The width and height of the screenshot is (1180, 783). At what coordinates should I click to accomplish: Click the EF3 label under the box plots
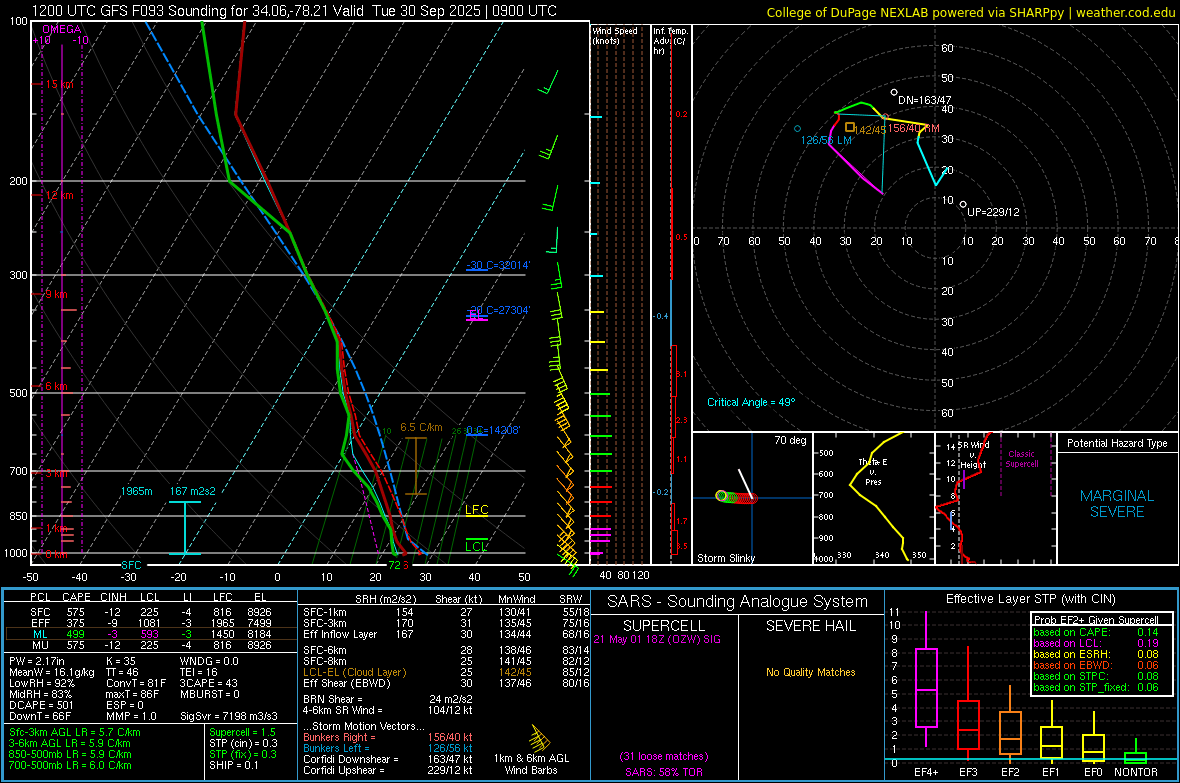[x=968, y=772]
